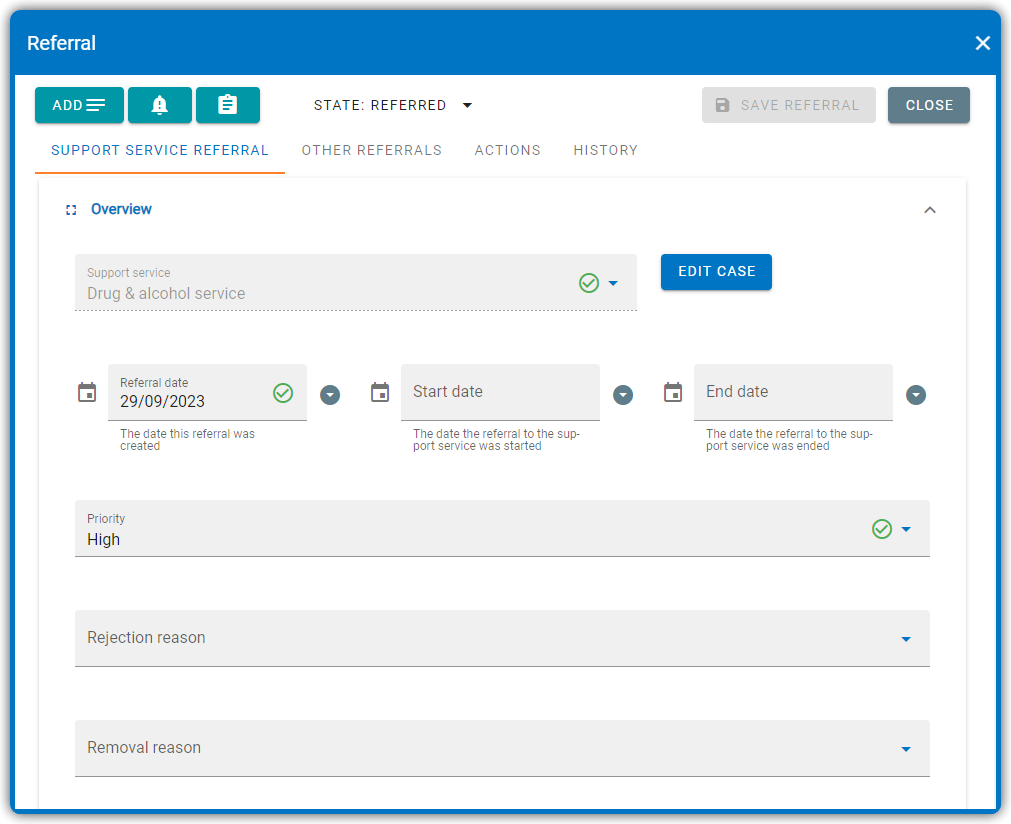
Task: Collapse the Overview section chevron
Action: (x=930, y=210)
